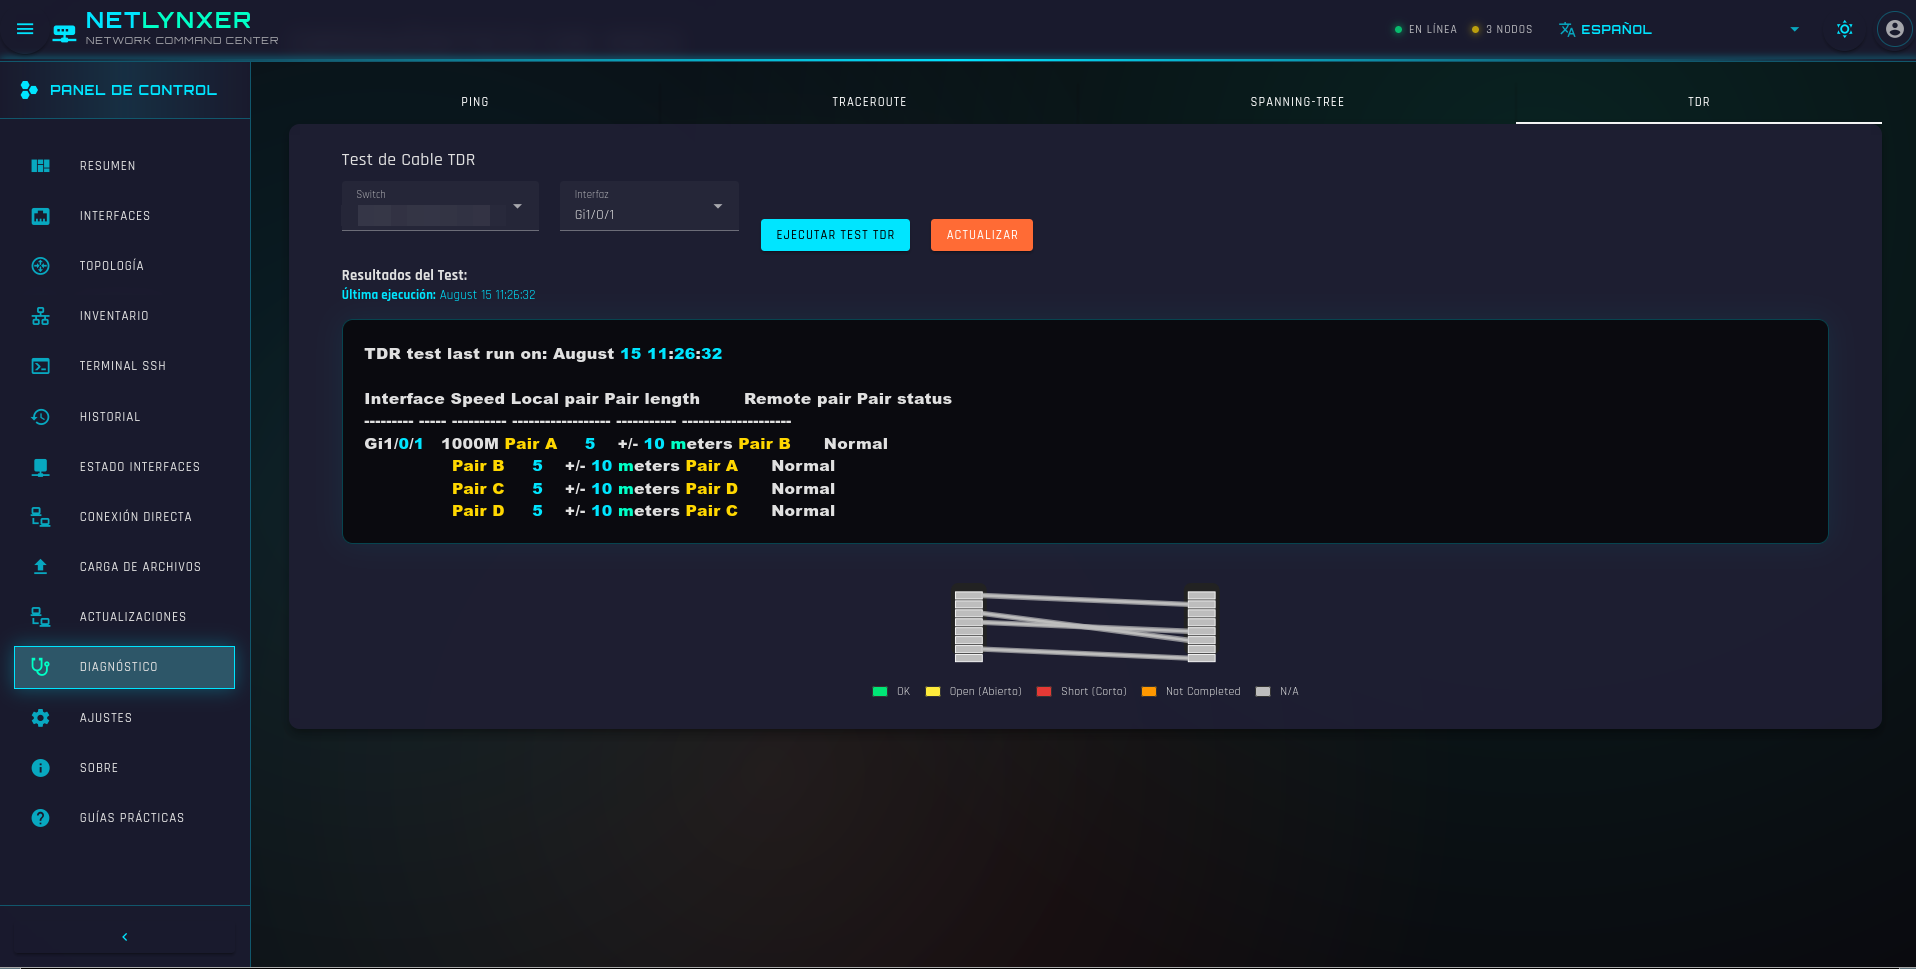Click the cable pair wiring diagram
Viewport: 1916px width, 969px height.
pyautogui.click(x=1085, y=626)
